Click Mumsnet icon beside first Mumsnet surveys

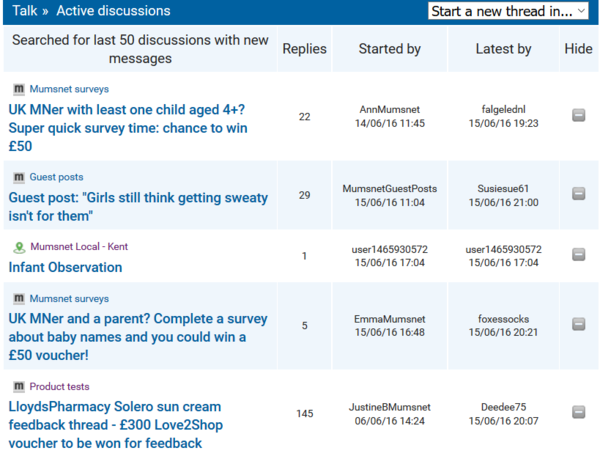[19, 90]
